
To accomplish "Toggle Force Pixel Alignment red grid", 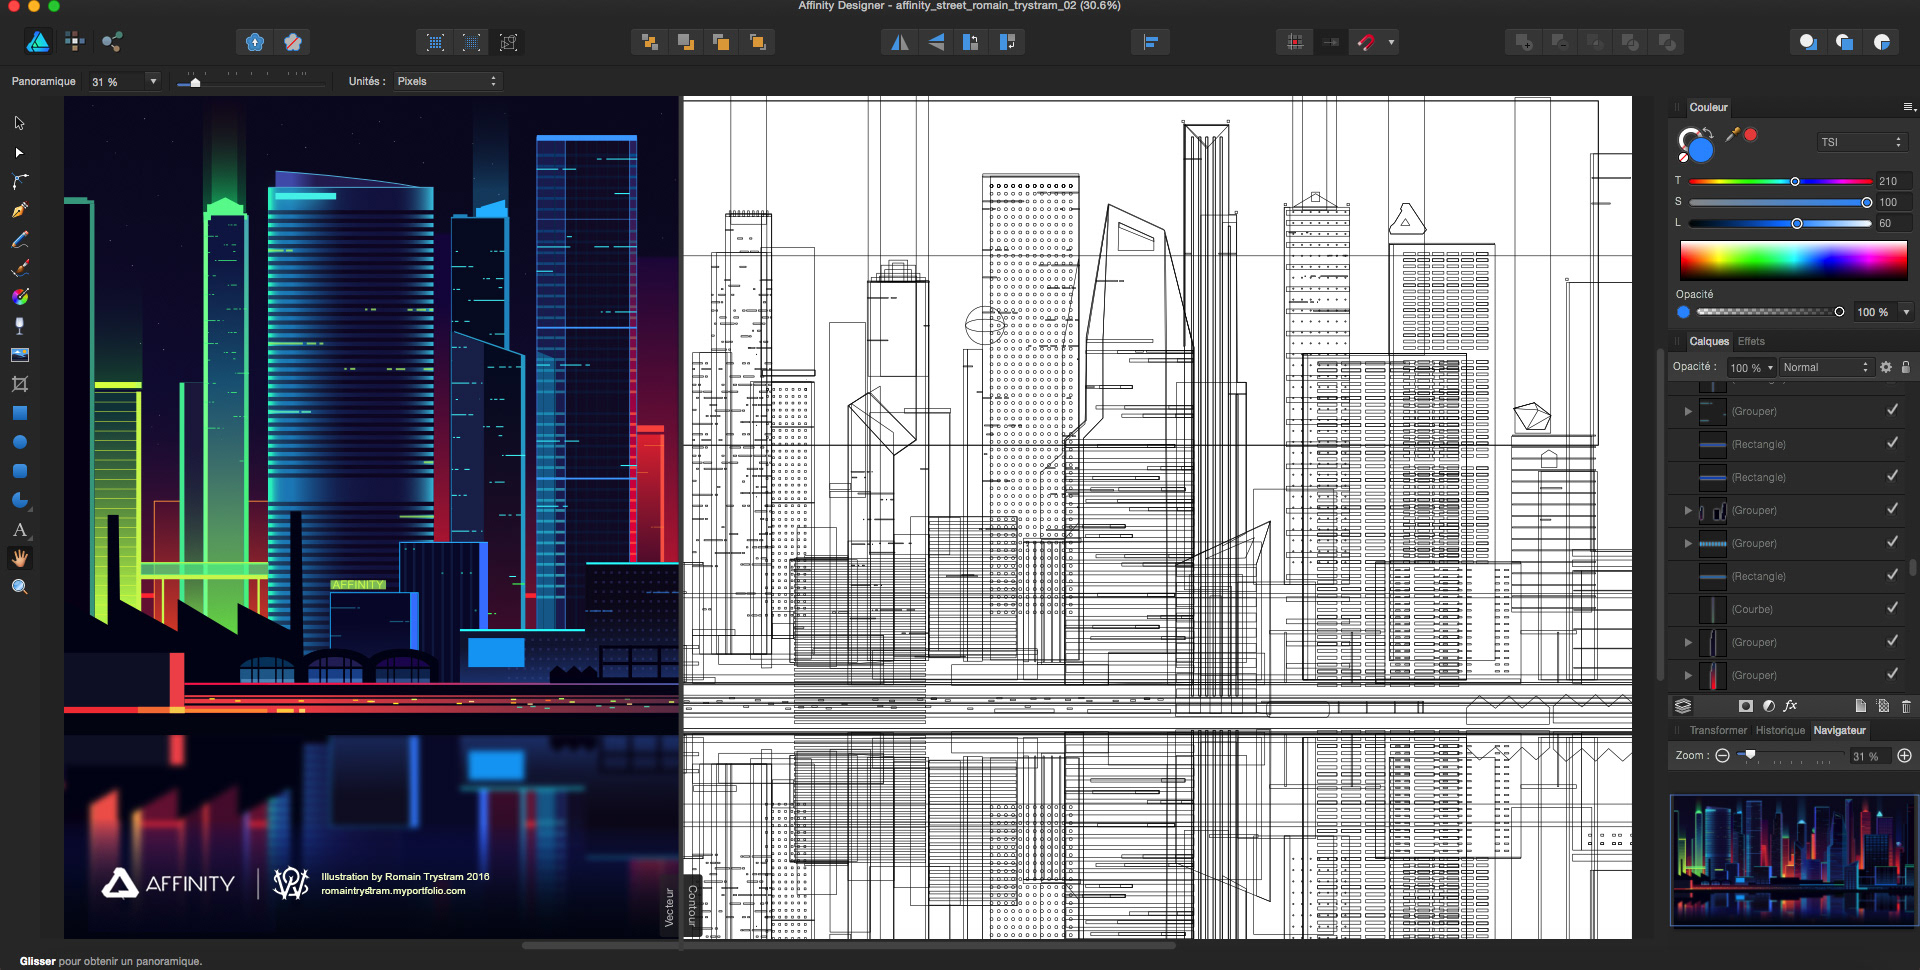I will click(x=1295, y=42).
